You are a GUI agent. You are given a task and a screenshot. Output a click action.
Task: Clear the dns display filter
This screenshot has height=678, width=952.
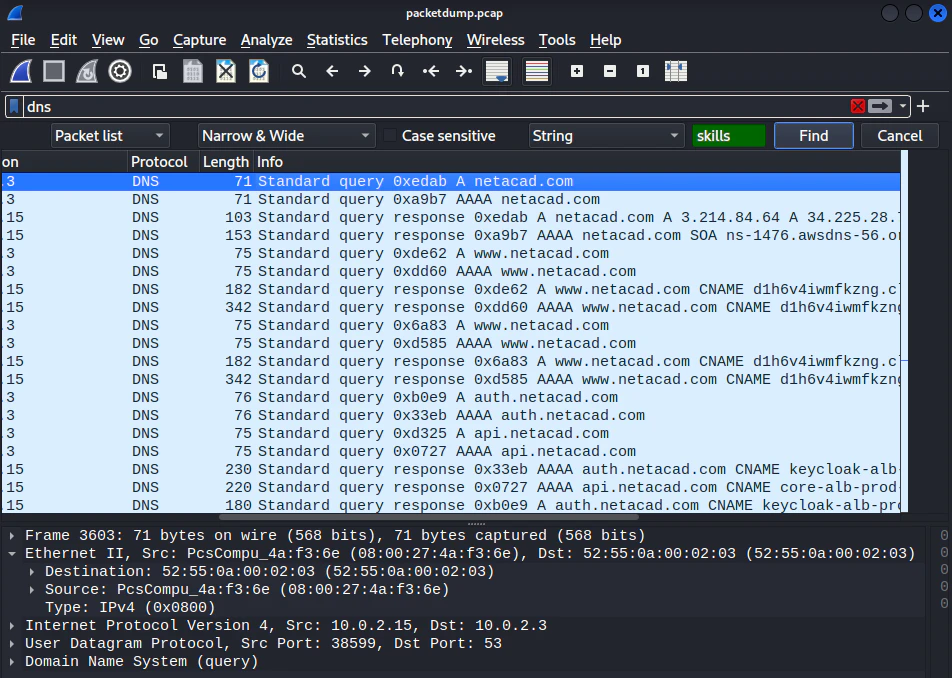pos(858,107)
